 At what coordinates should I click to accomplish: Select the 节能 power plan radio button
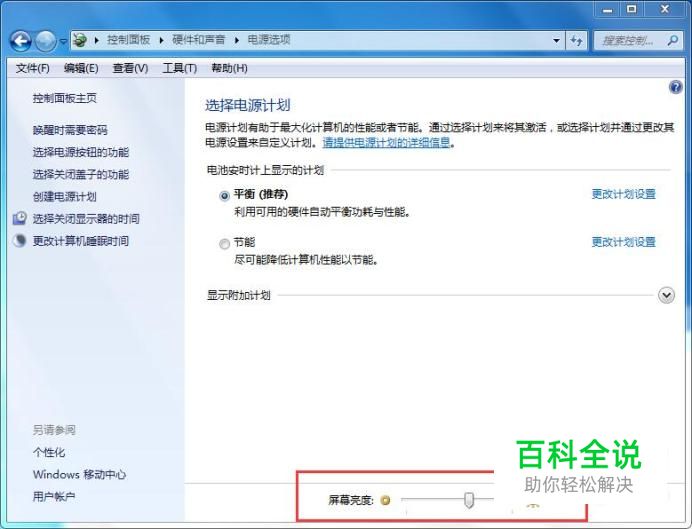tap(224, 244)
